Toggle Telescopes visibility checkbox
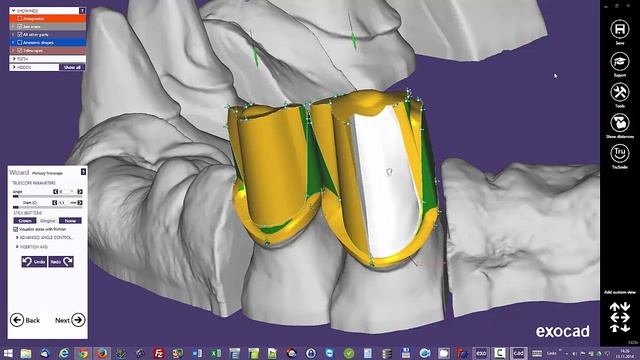640x360 pixels. click(x=20, y=51)
